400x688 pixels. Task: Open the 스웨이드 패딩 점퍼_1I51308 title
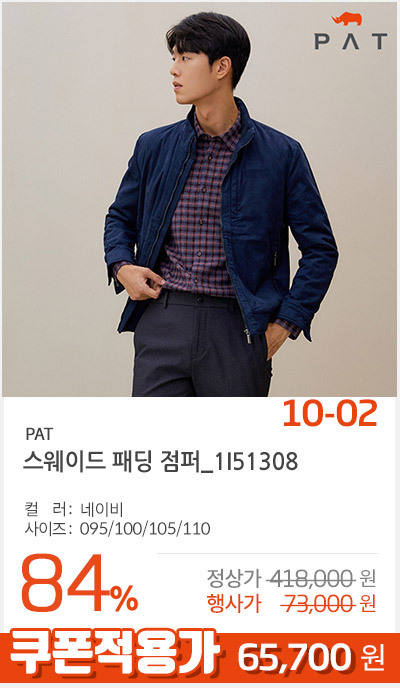tap(161, 462)
